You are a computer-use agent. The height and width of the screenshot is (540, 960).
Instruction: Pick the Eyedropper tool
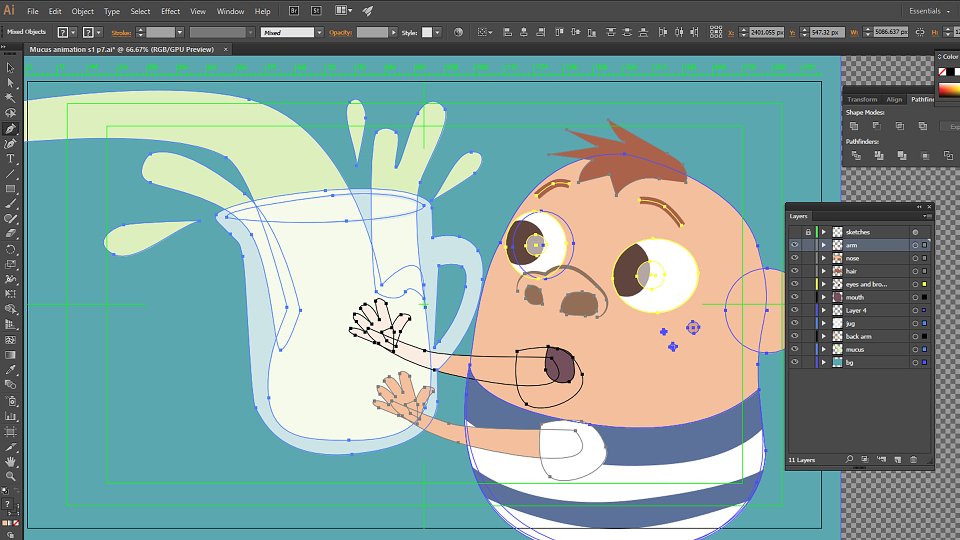coord(10,370)
